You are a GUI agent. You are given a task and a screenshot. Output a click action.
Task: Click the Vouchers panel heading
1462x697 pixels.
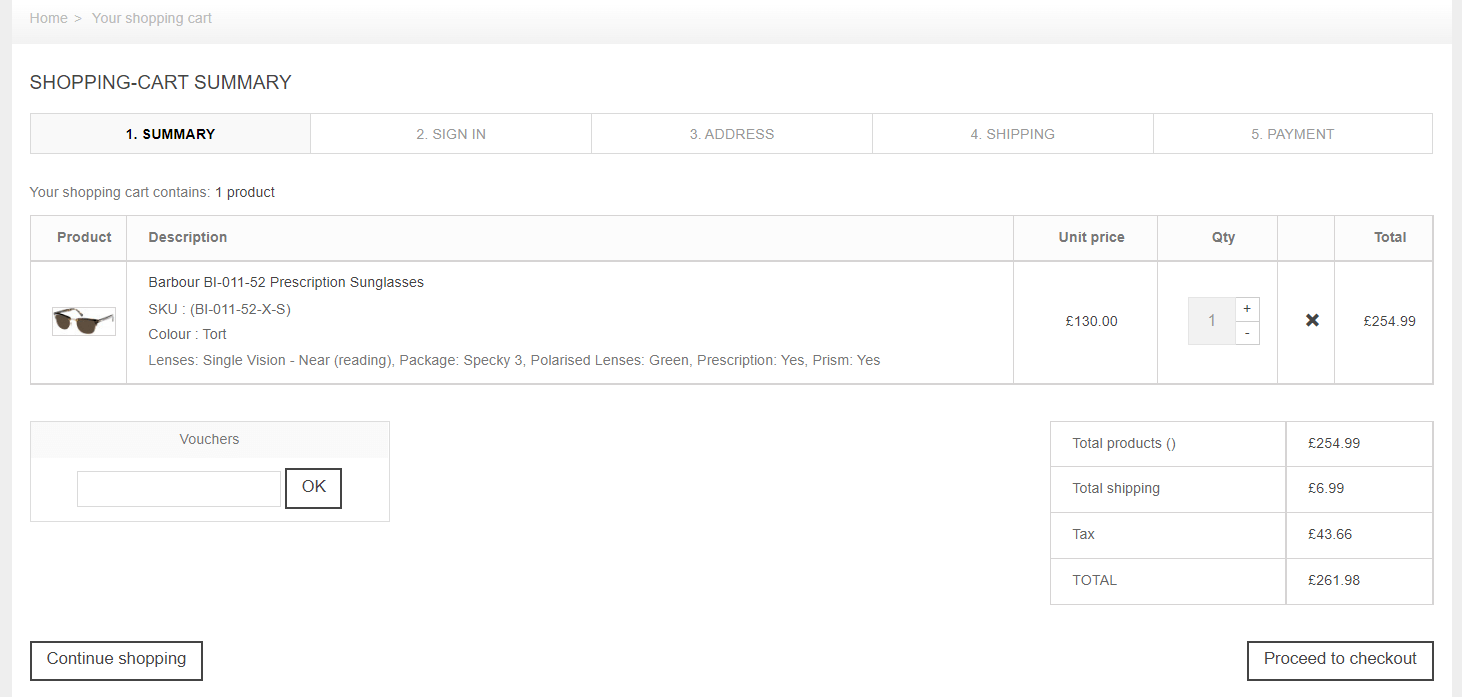coord(209,439)
